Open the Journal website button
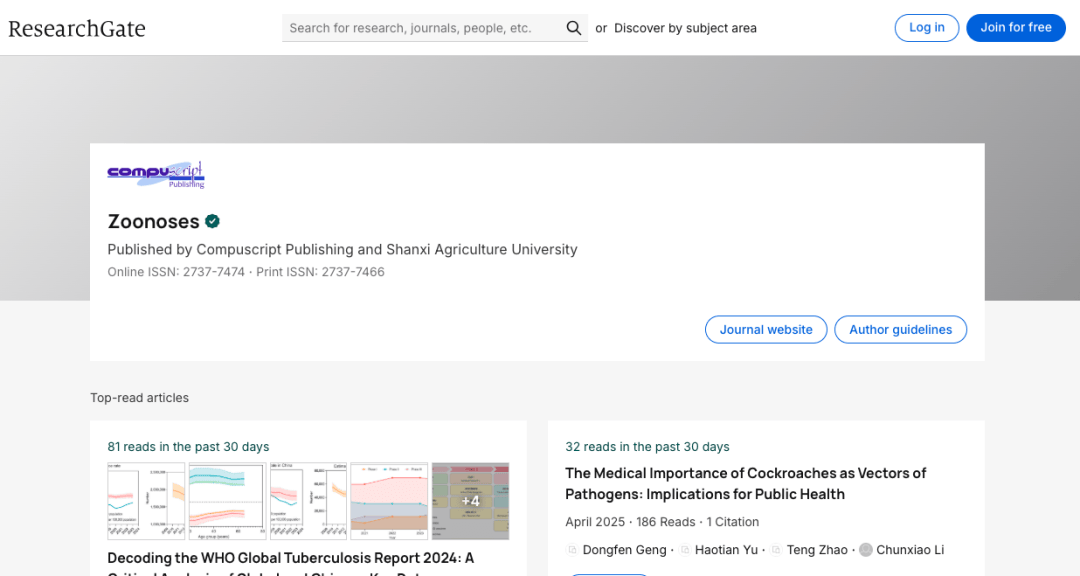The width and height of the screenshot is (1080, 576). click(x=766, y=330)
